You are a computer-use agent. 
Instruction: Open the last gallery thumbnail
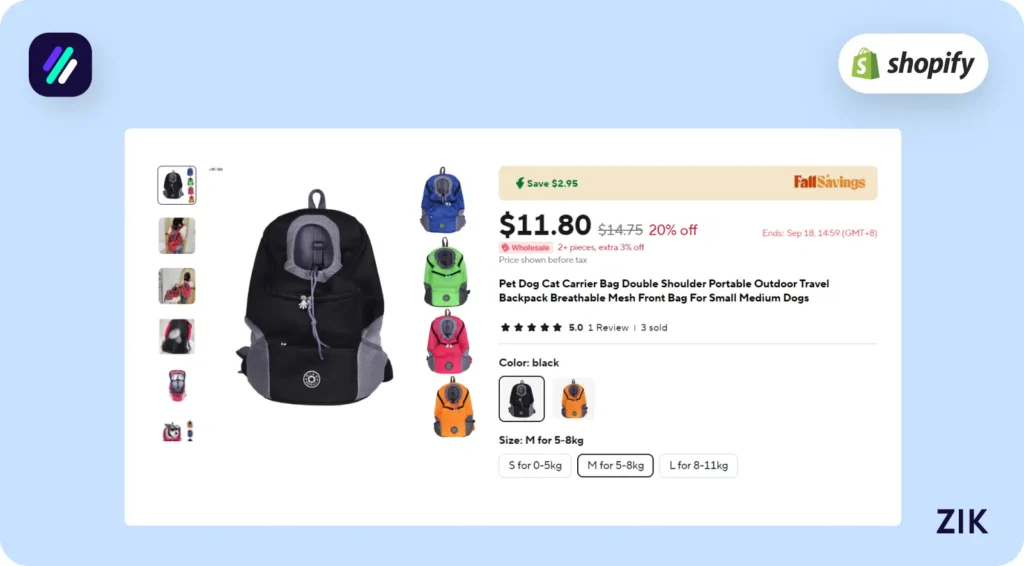(177, 431)
